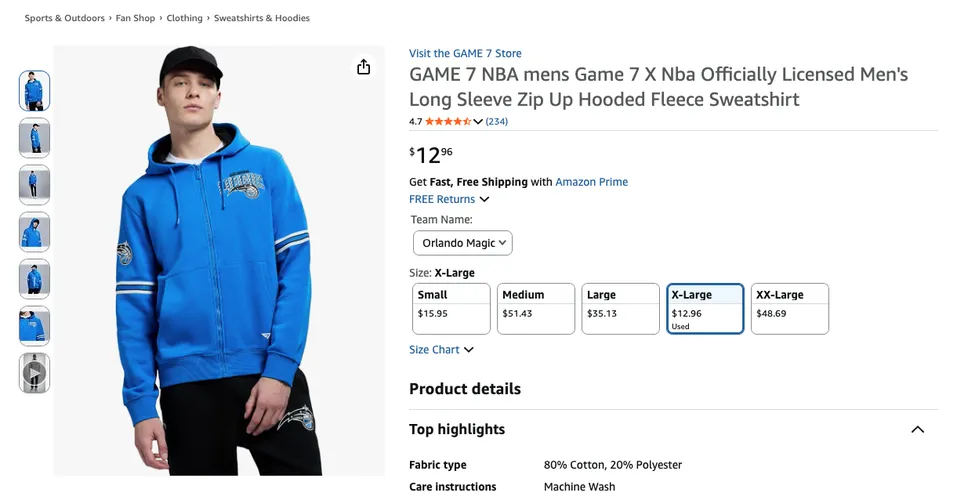This screenshot has height=500, width=957.
Task: Expand the Size Chart
Action: (x=441, y=350)
